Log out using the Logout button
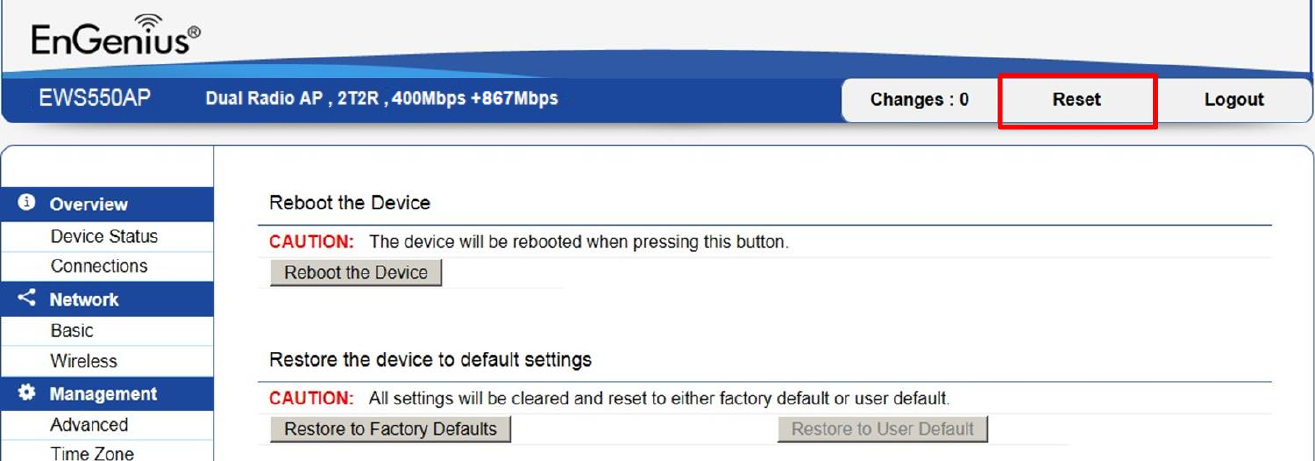The height and width of the screenshot is (461, 1315). click(x=1234, y=100)
